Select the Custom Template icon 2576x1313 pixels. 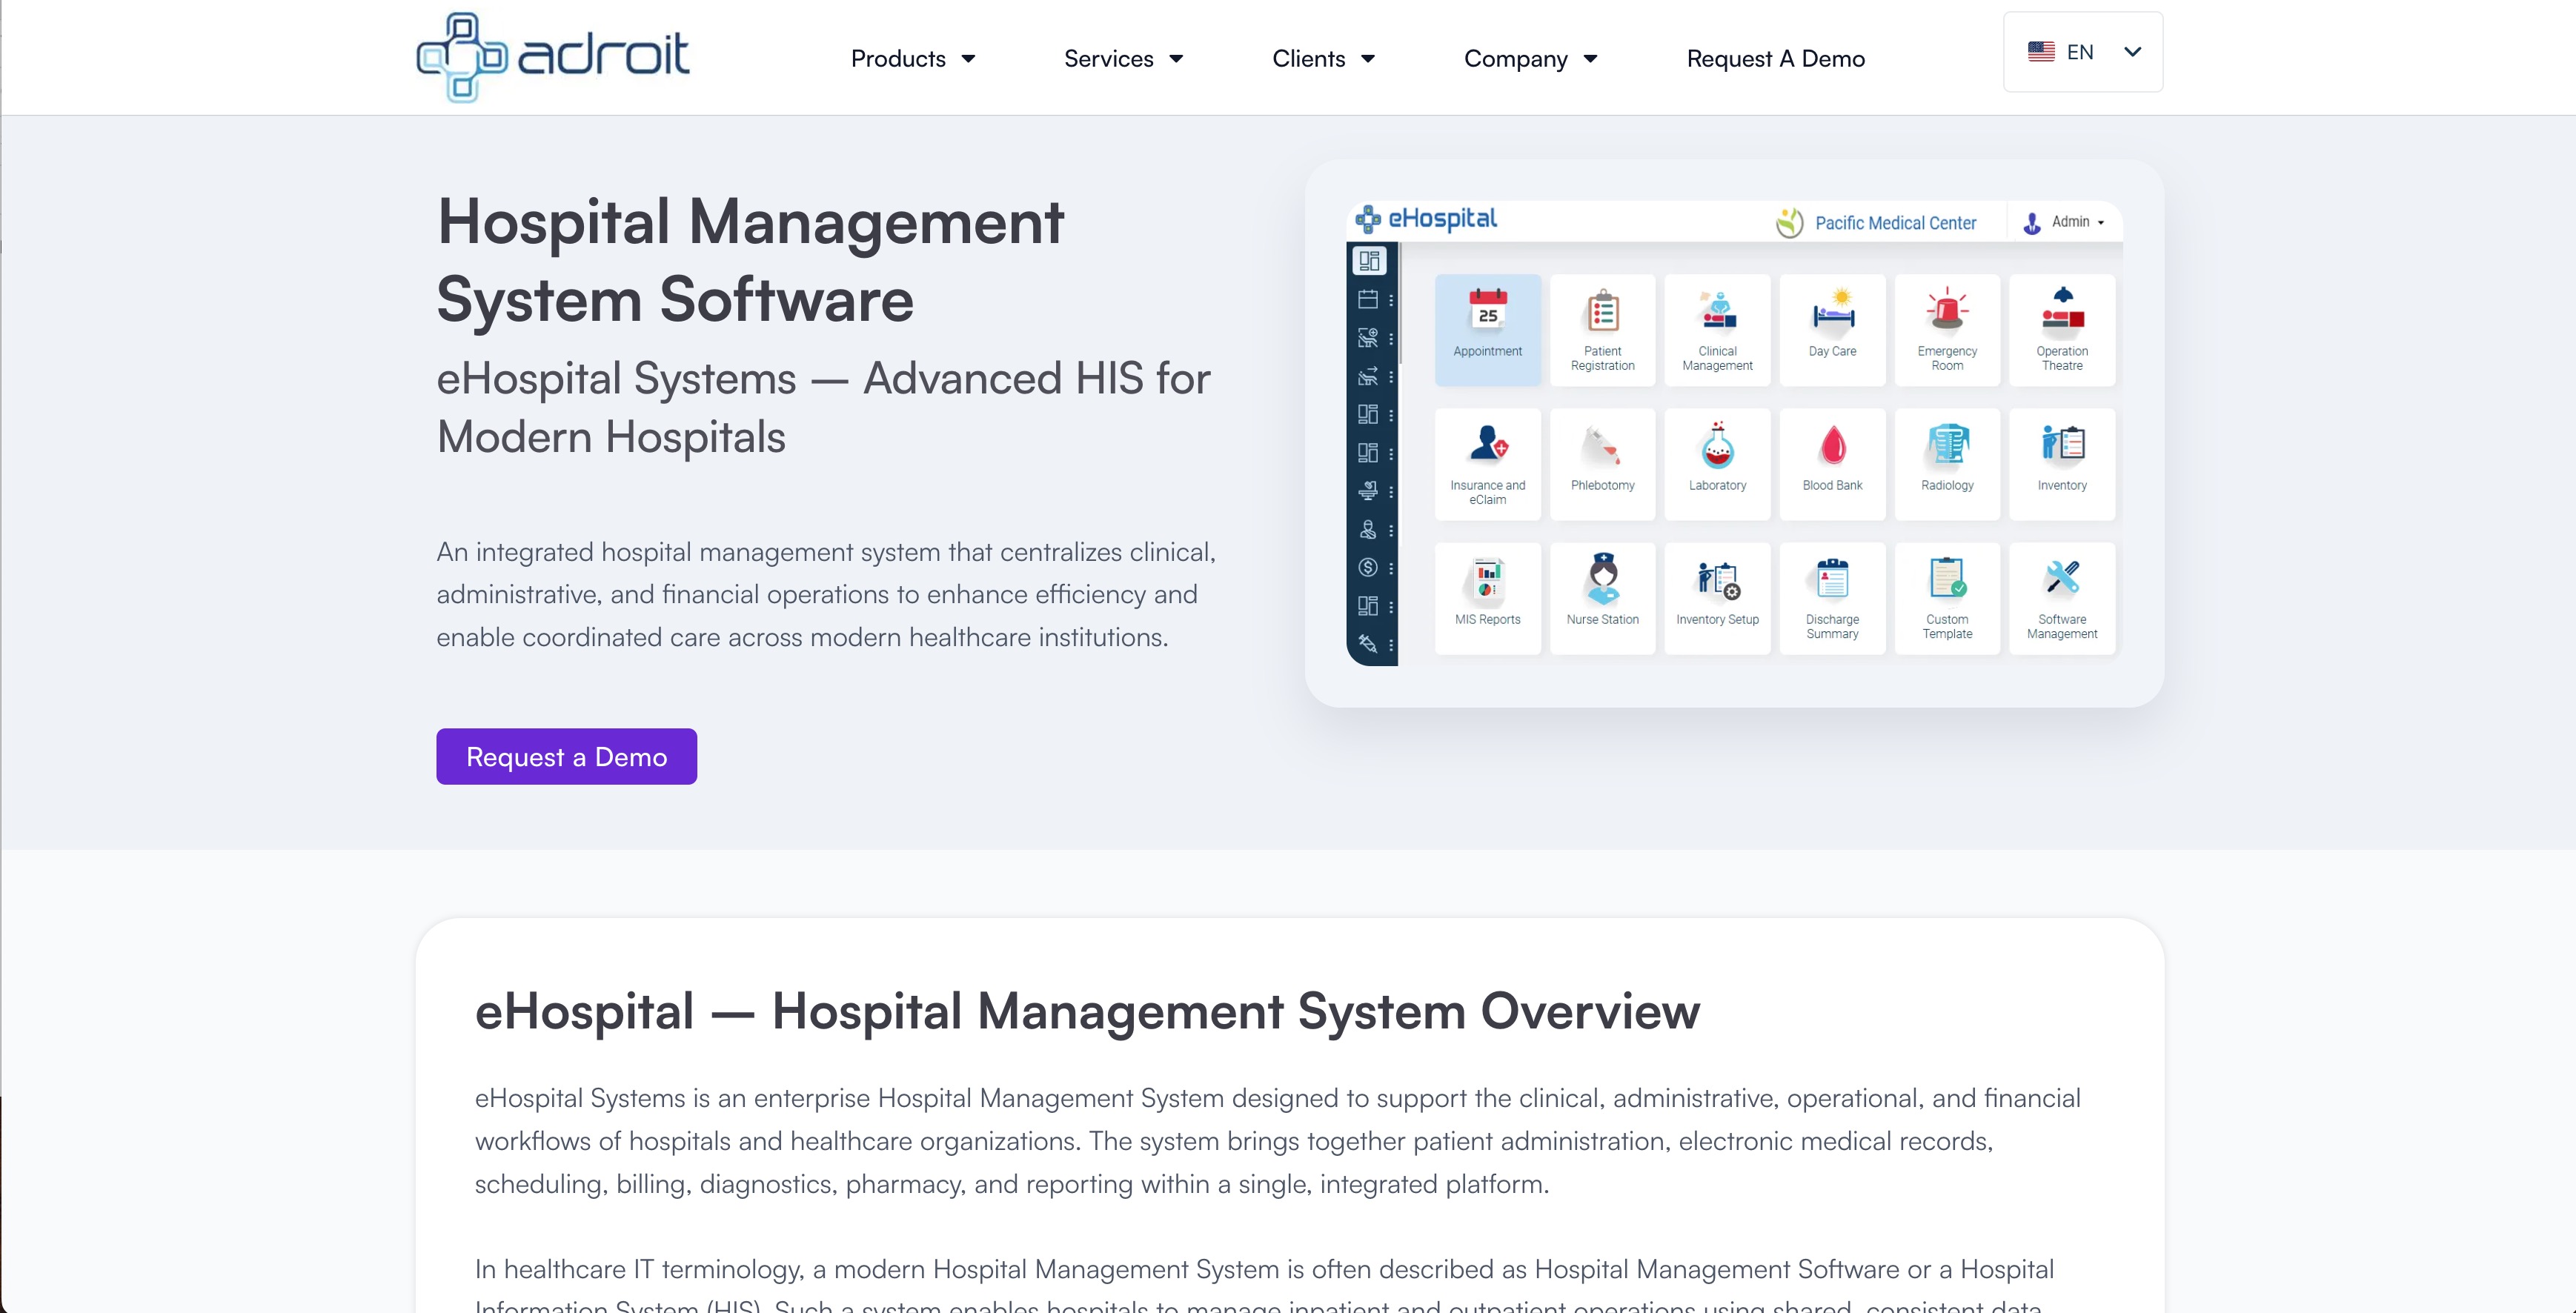(1947, 598)
